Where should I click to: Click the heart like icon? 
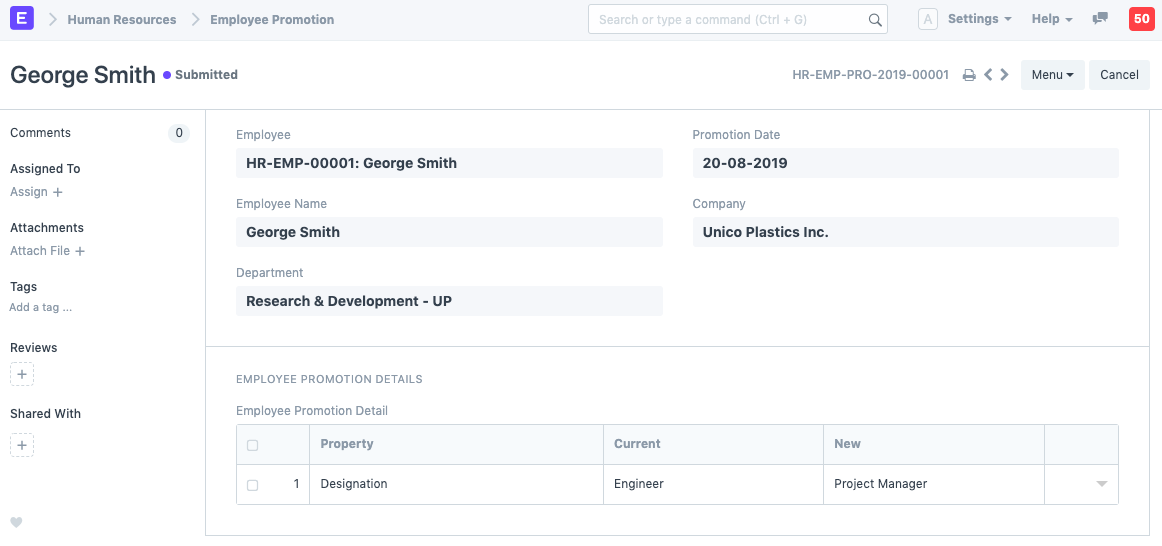point(16,522)
